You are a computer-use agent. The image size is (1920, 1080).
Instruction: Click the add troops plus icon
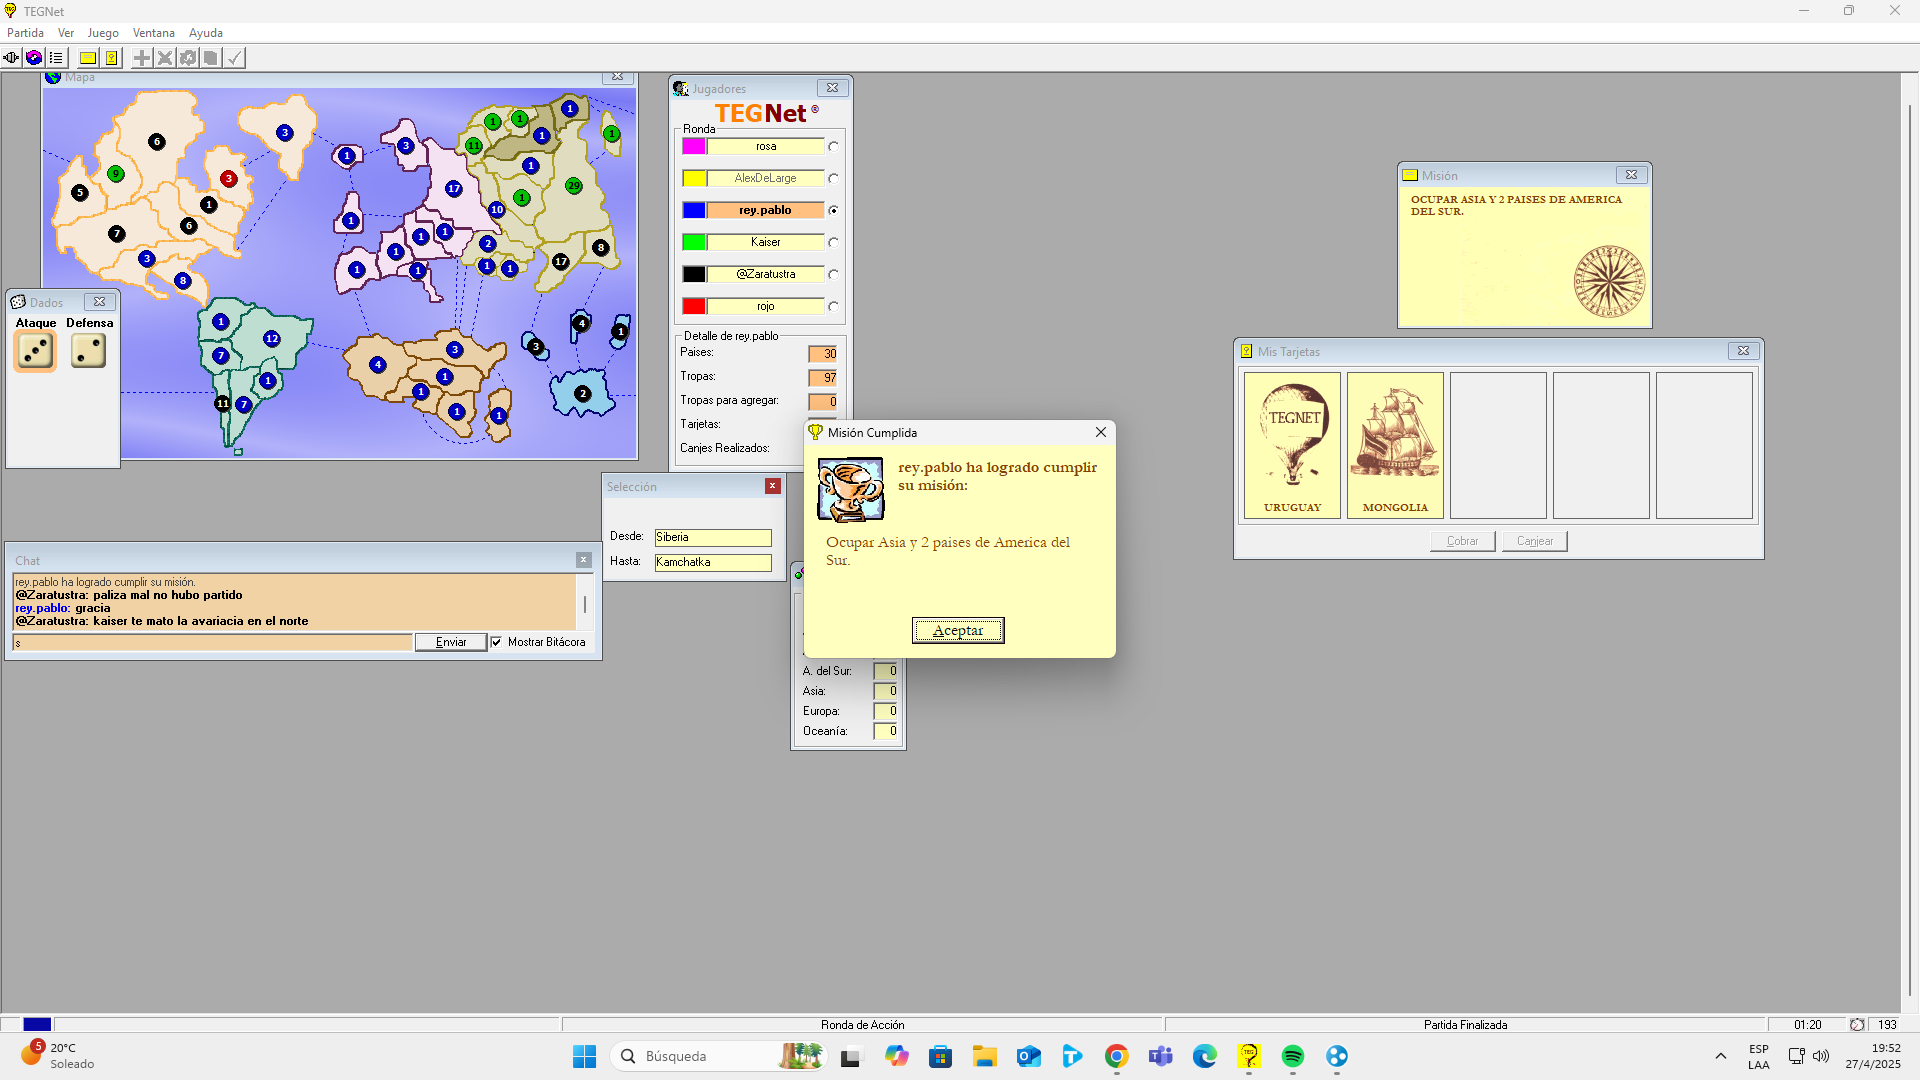point(142,58)
